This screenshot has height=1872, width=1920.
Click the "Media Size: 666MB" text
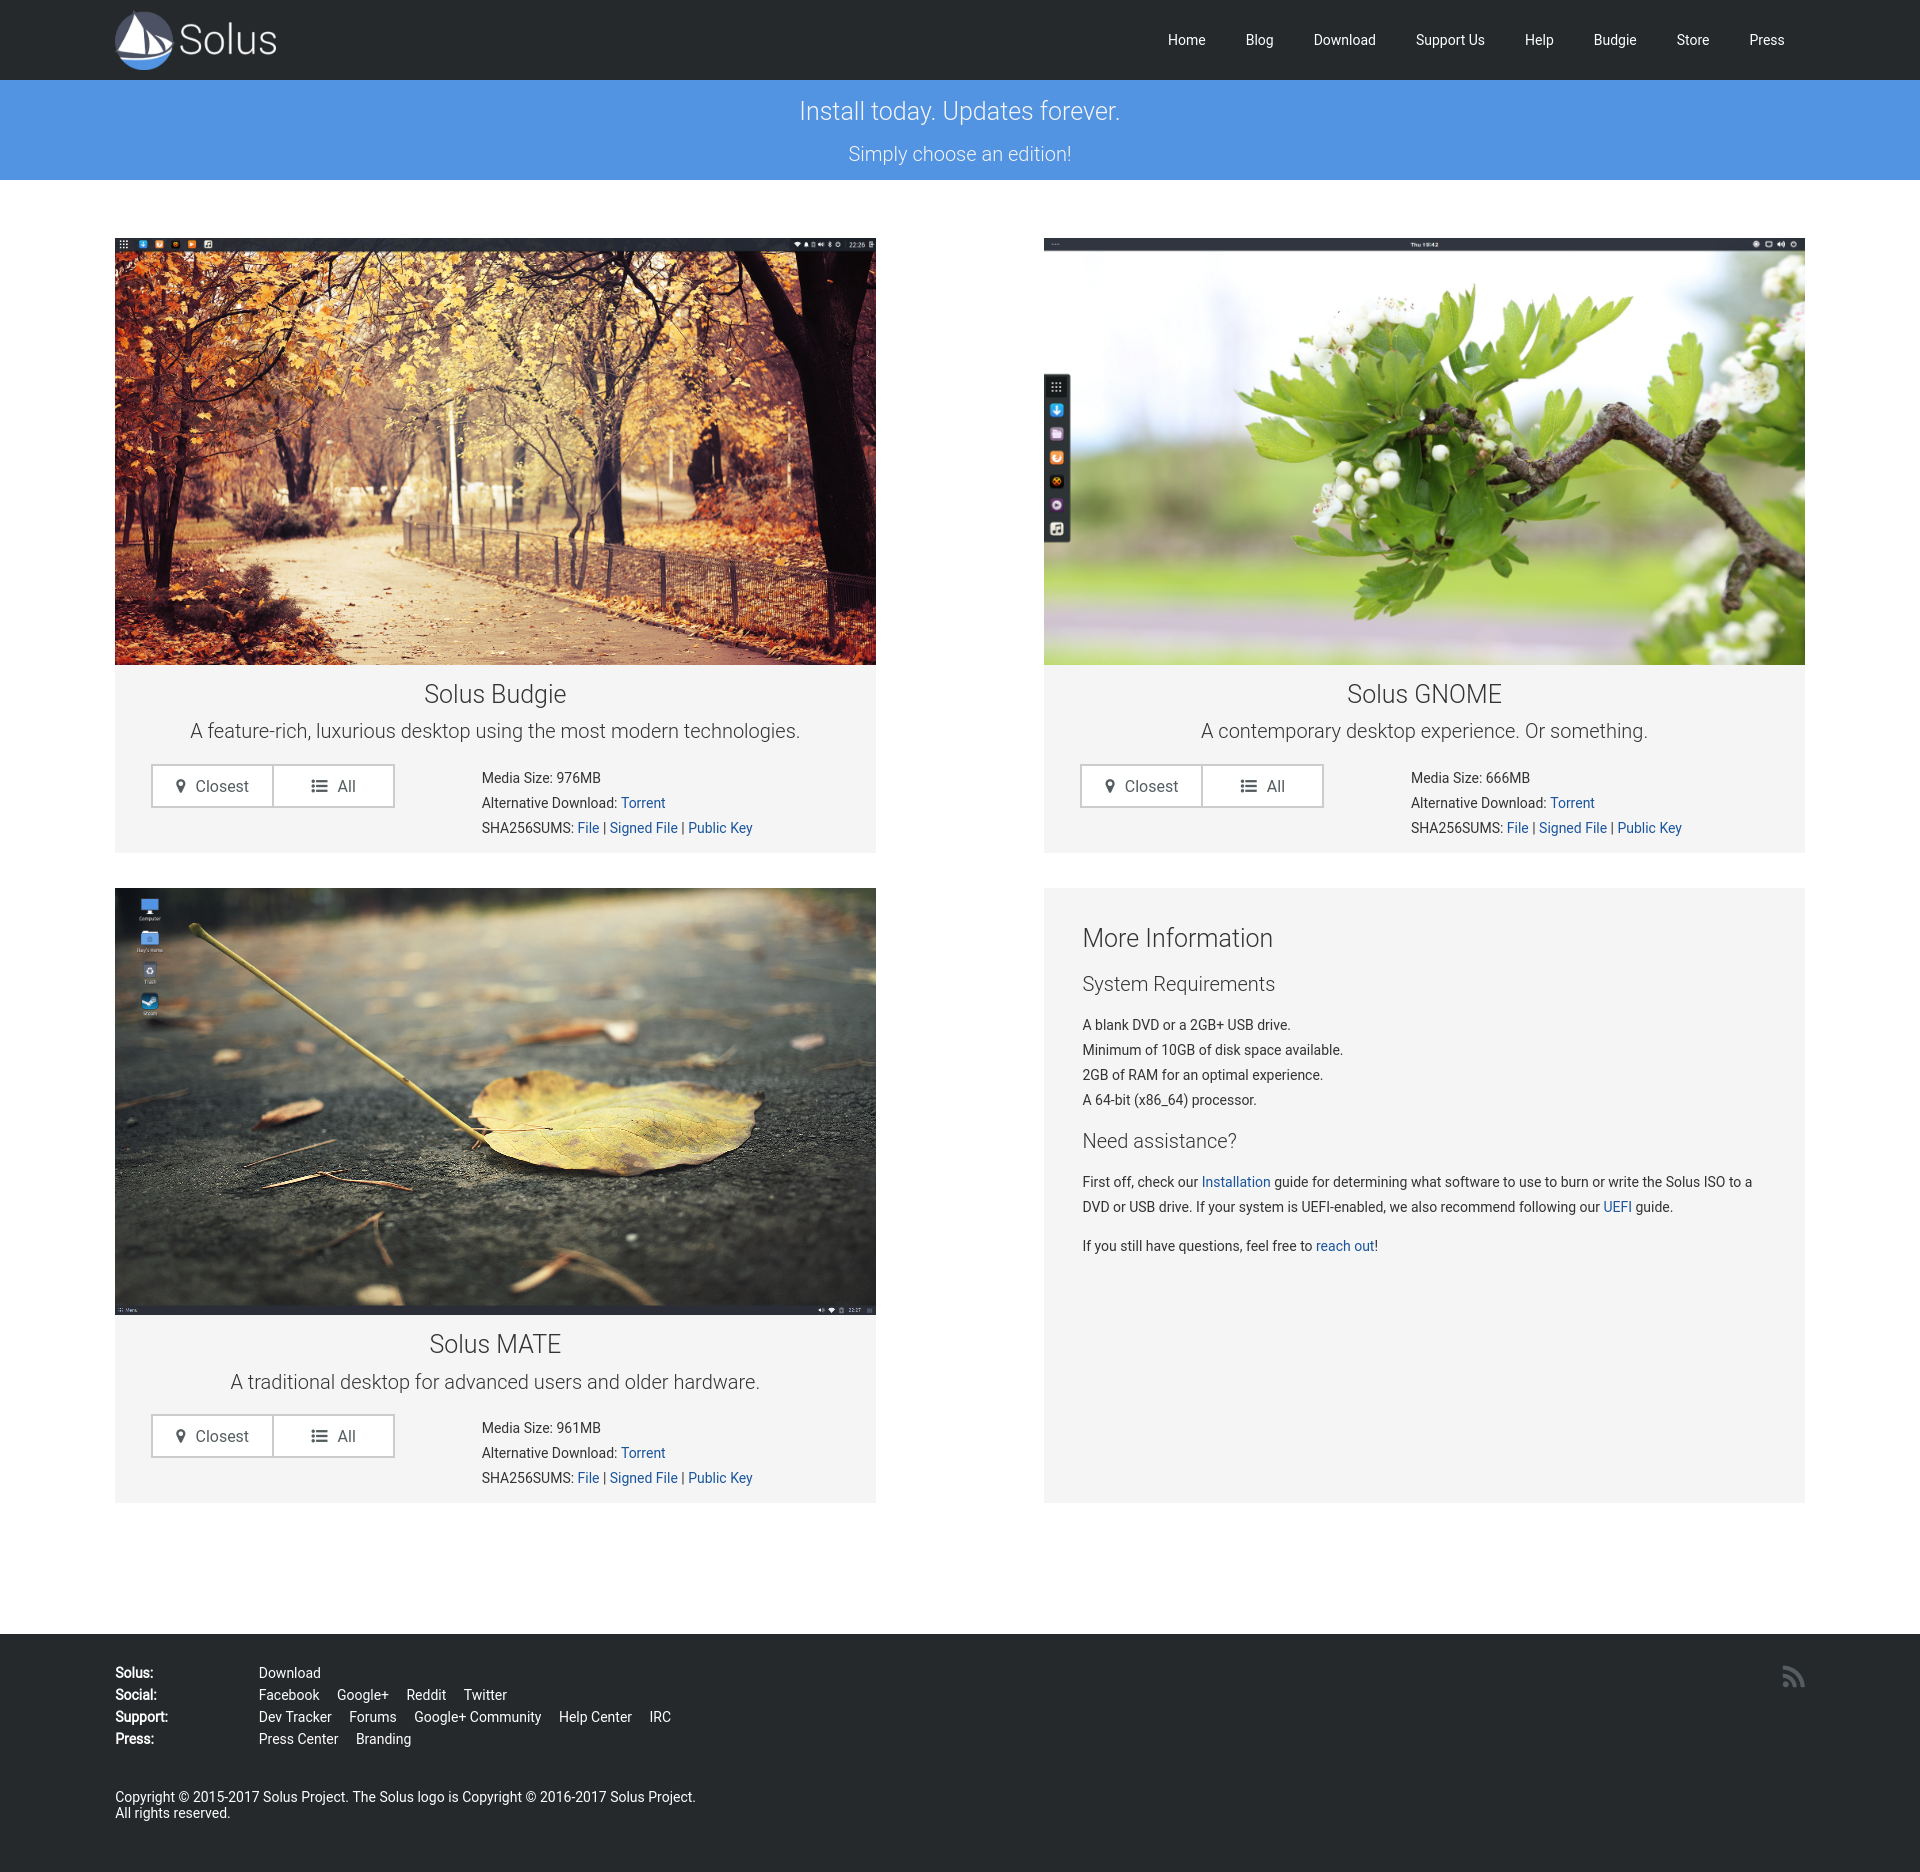pyautogui.click(x=1470, y=778)
